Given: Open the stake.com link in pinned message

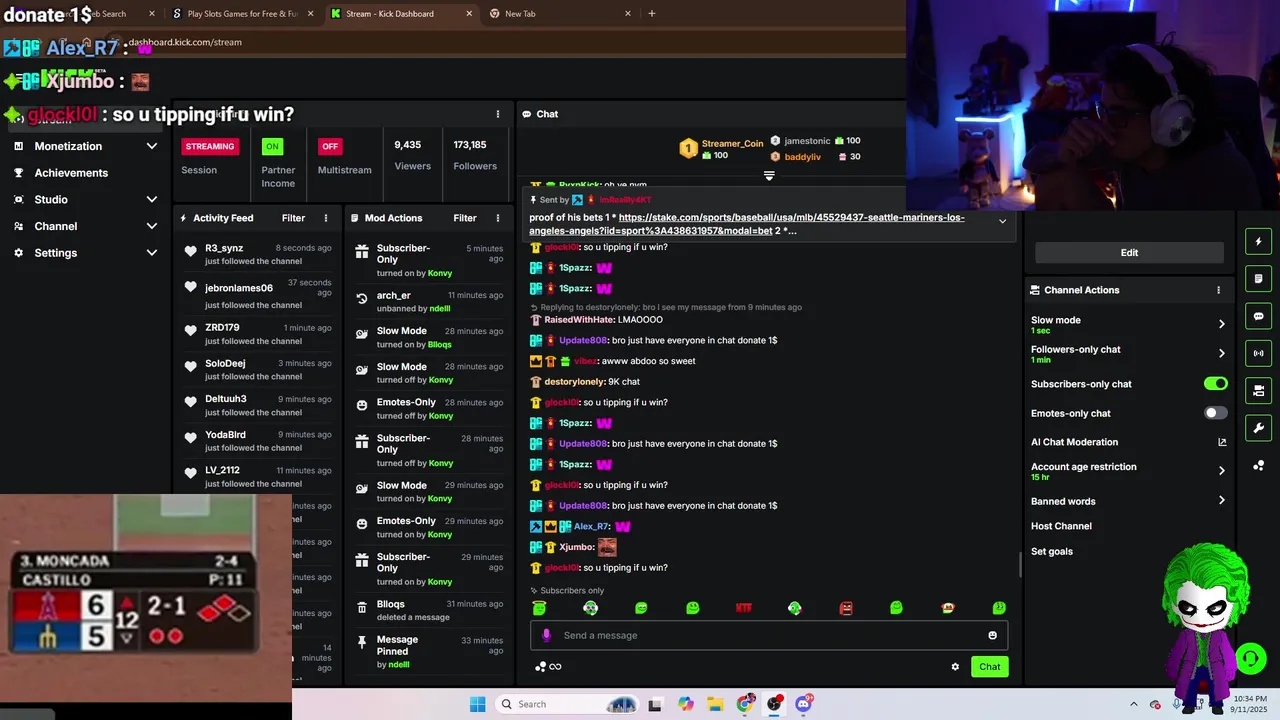Looking at the screenshot, I should 747,224.
